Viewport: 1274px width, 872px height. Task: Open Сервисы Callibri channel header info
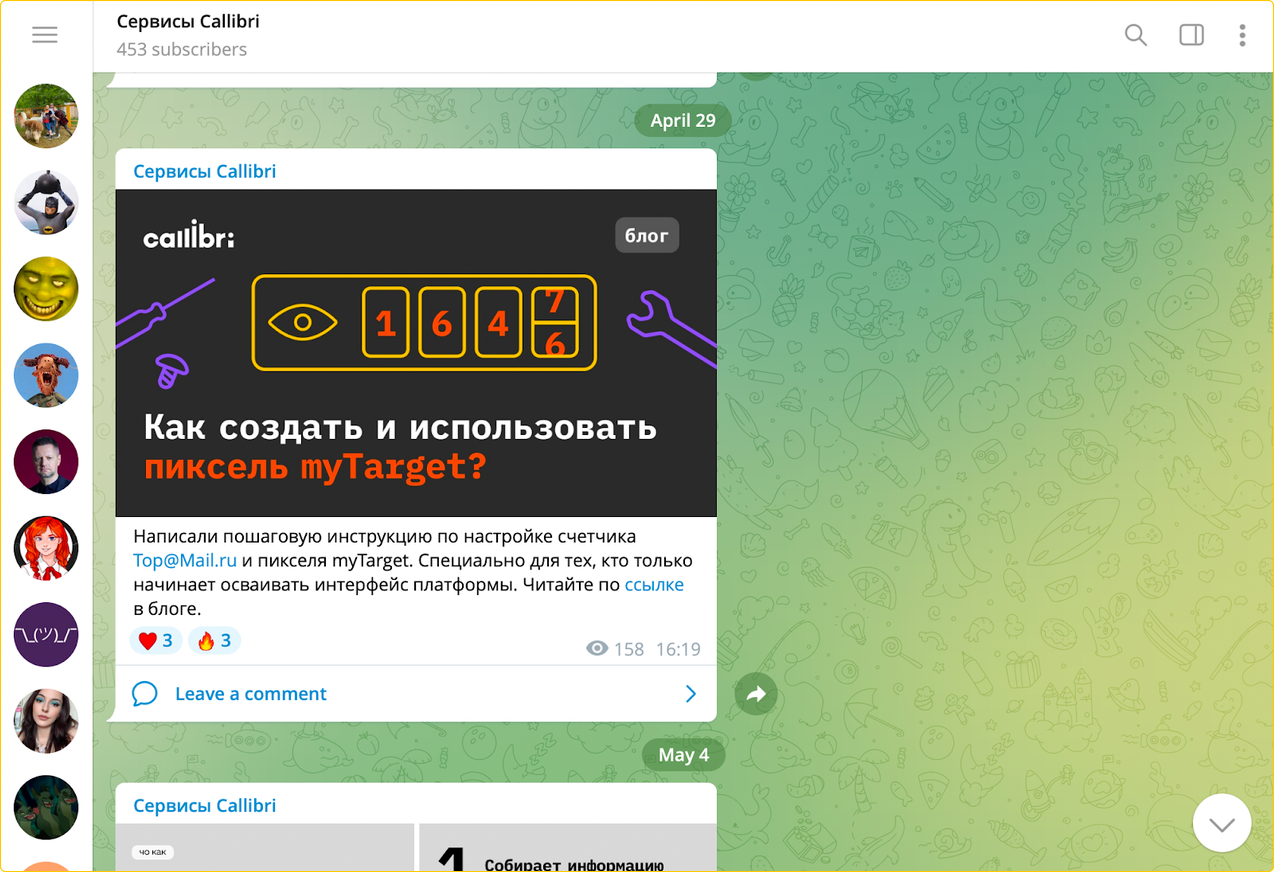point(188,34)
